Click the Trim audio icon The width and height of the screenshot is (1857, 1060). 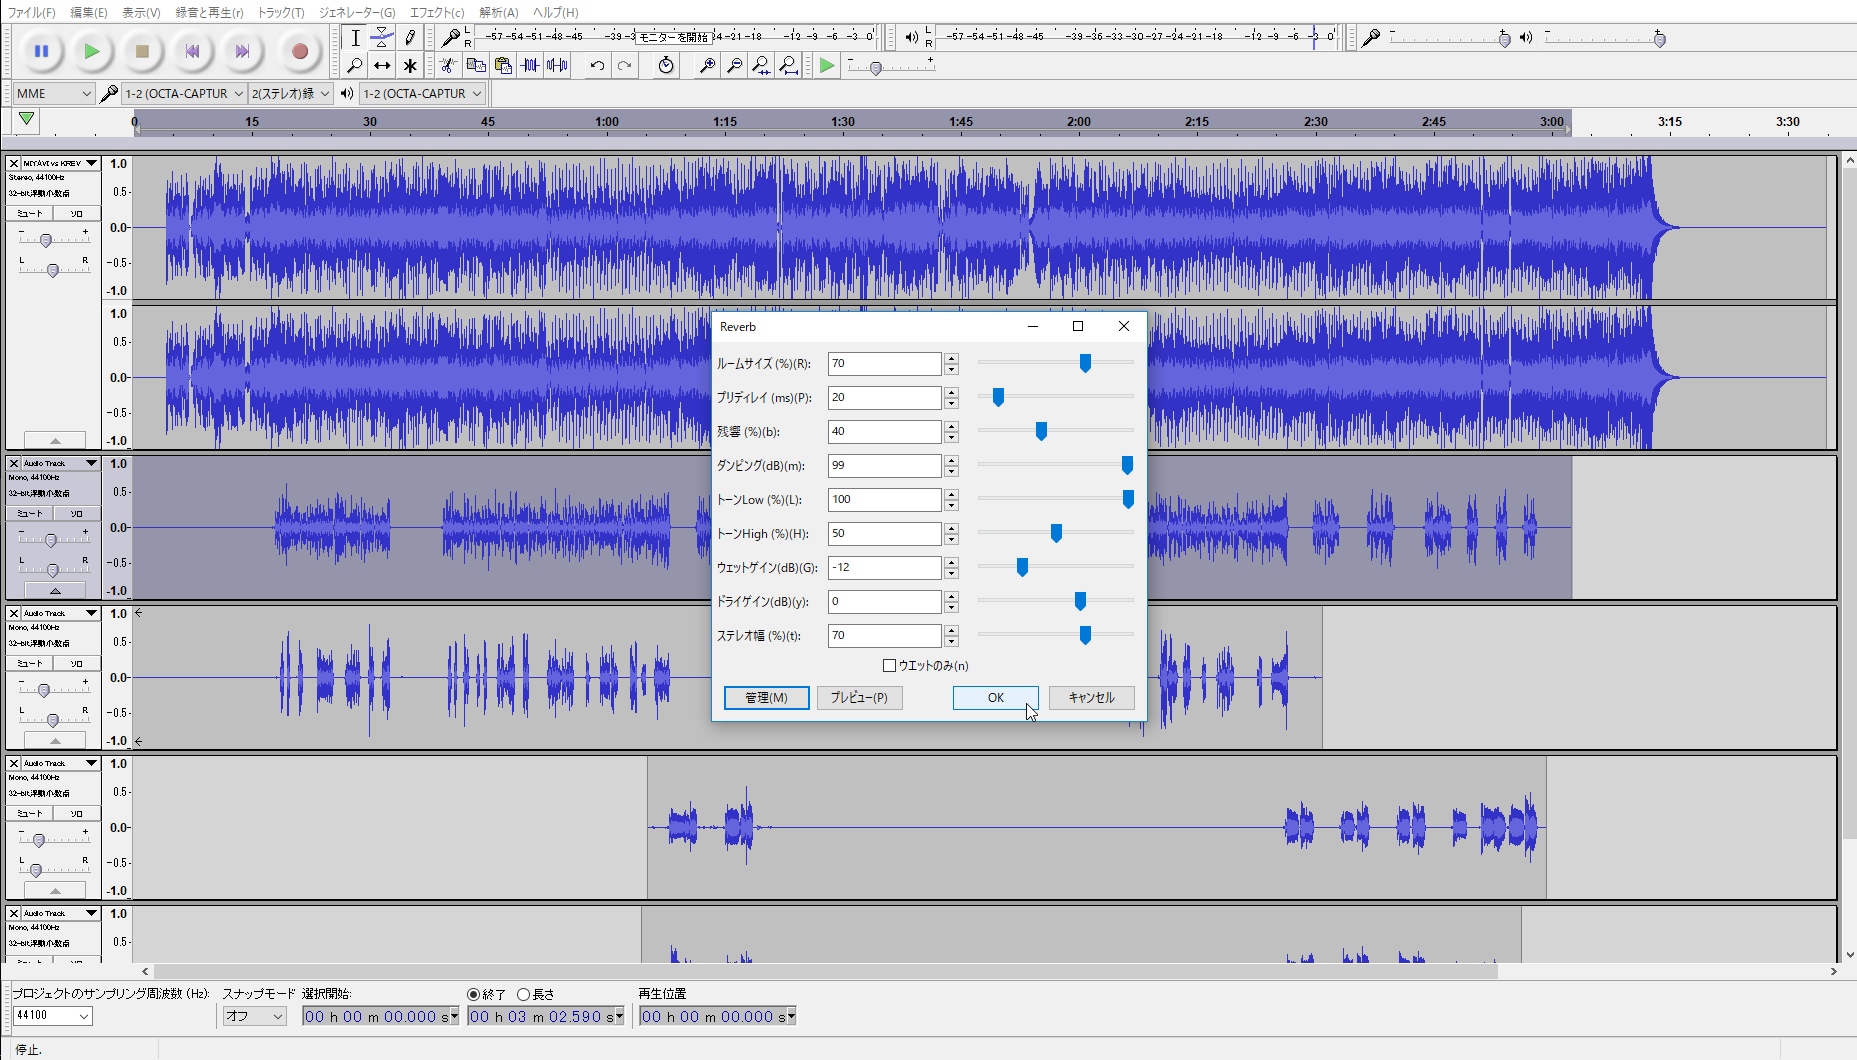530,66
